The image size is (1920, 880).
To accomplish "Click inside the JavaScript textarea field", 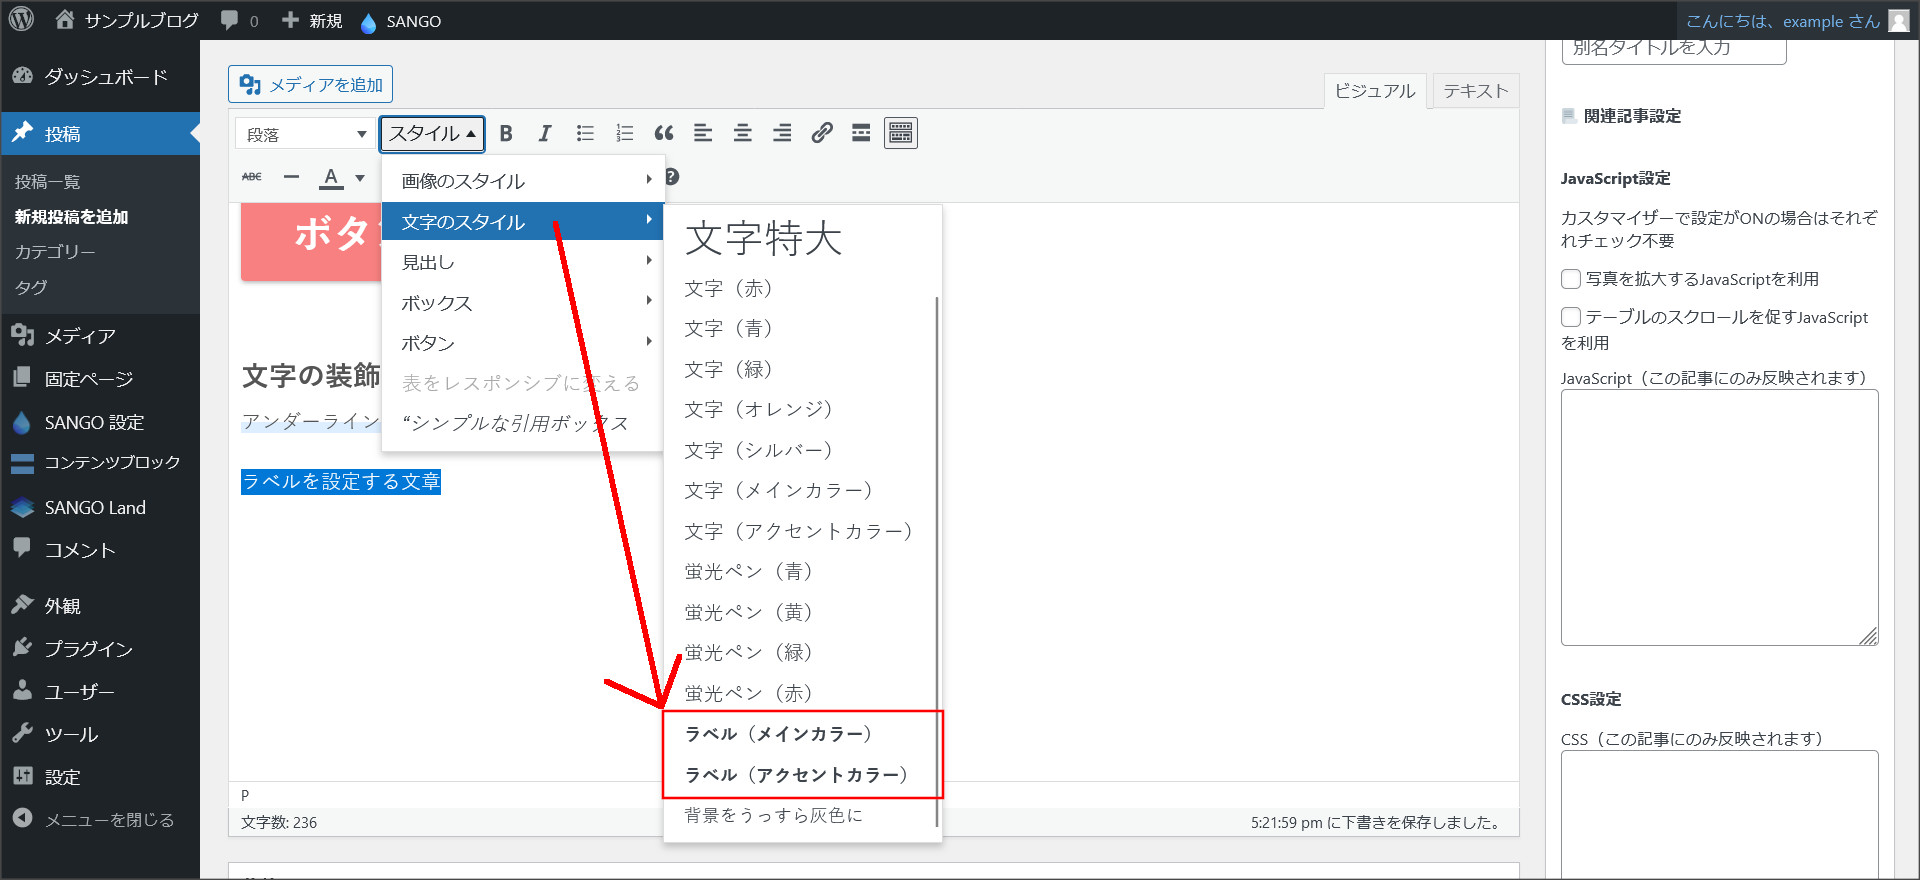I will point(1718,516).
